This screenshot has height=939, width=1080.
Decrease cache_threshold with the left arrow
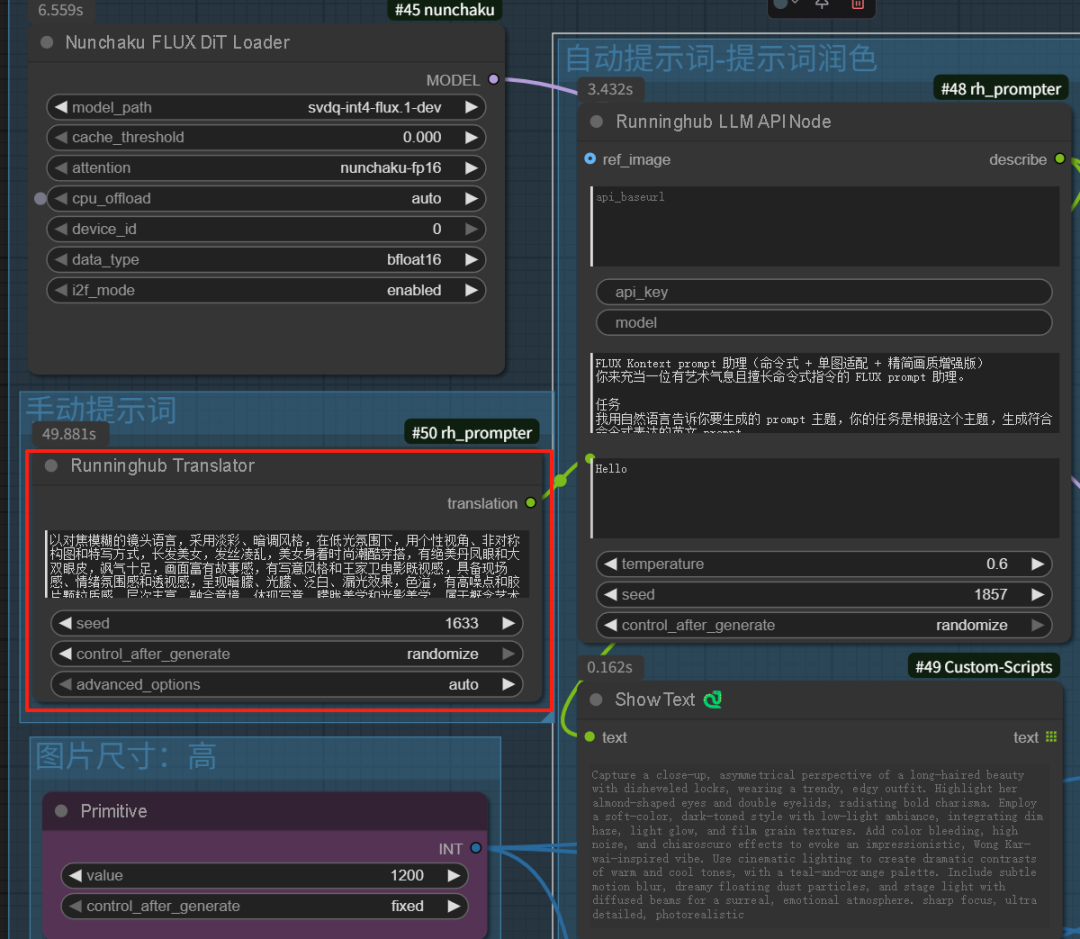(61, 137)
